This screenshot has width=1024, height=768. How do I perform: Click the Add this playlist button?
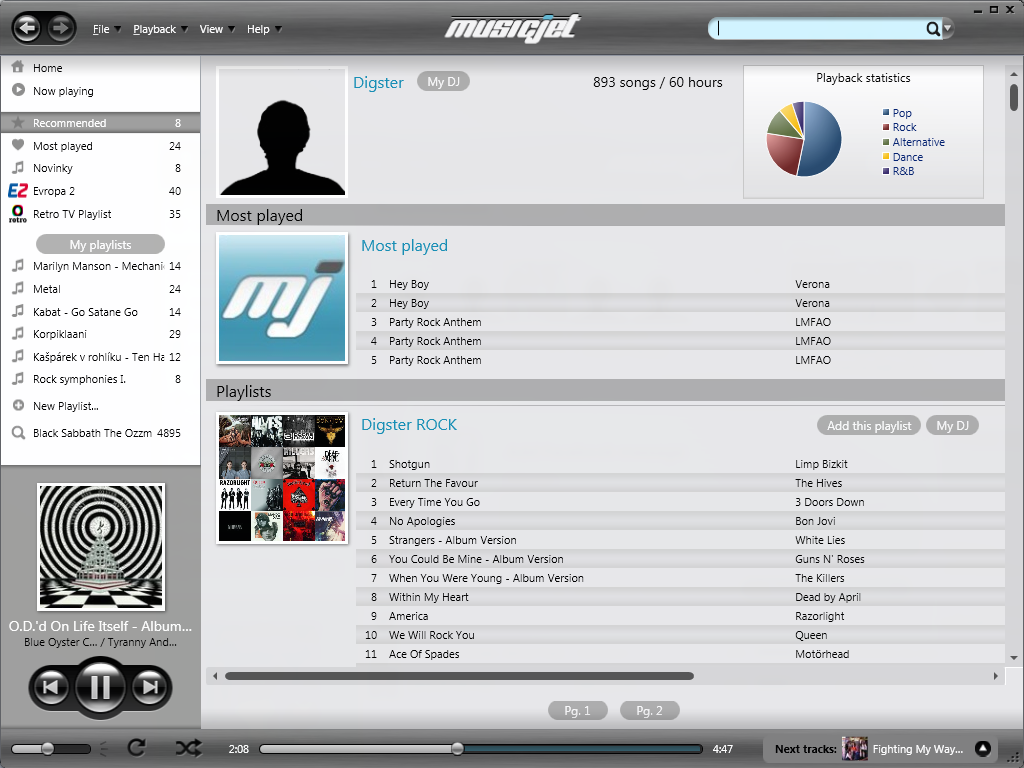click(x=869, y=426)
